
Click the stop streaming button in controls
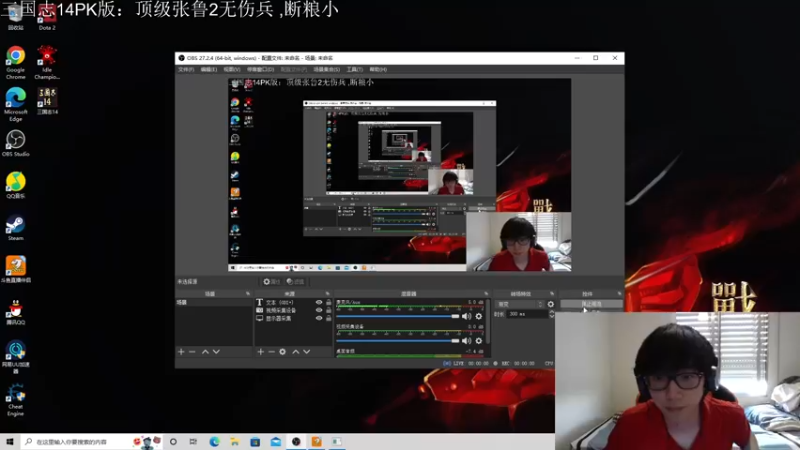591,304
